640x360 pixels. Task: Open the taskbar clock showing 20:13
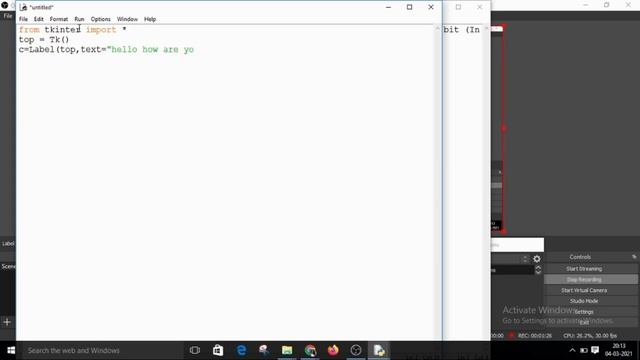(x=619, y=350)
